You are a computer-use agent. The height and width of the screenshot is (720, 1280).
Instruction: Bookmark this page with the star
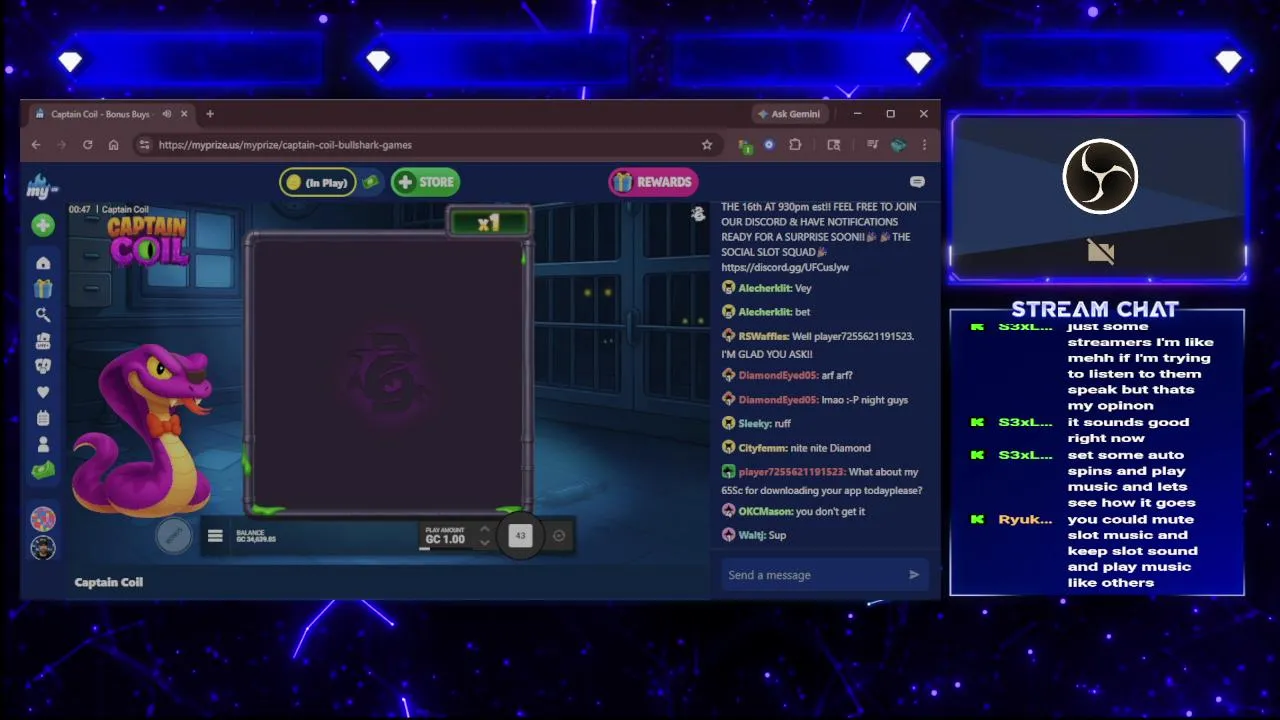tap(707, 145)
